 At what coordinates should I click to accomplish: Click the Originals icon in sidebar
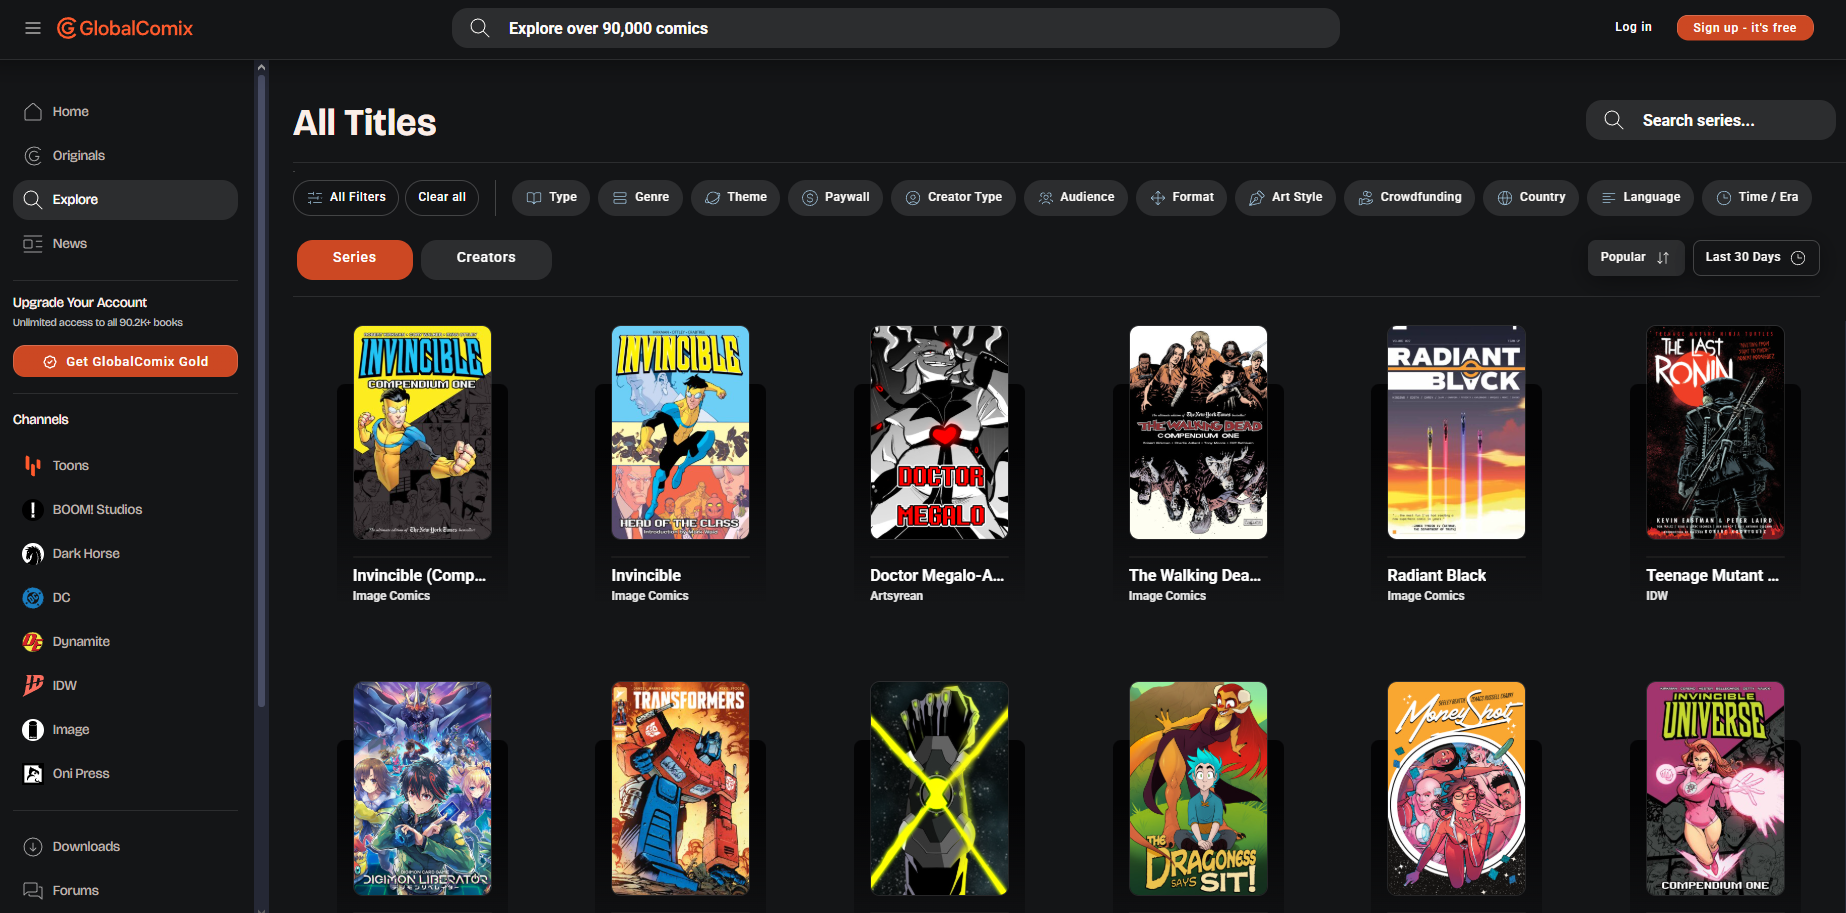[33, 156]
